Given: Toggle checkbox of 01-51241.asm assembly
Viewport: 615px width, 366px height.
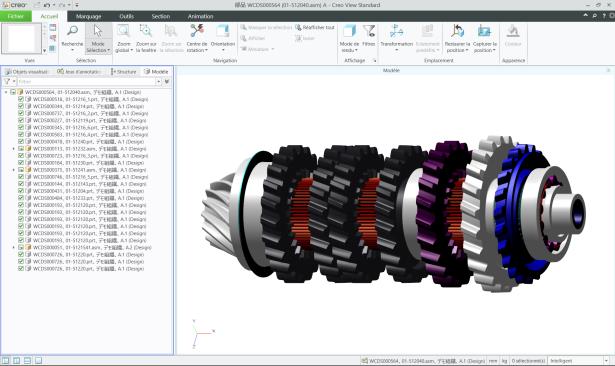Looking at the screenshot, I should click(x=21, y=170).
